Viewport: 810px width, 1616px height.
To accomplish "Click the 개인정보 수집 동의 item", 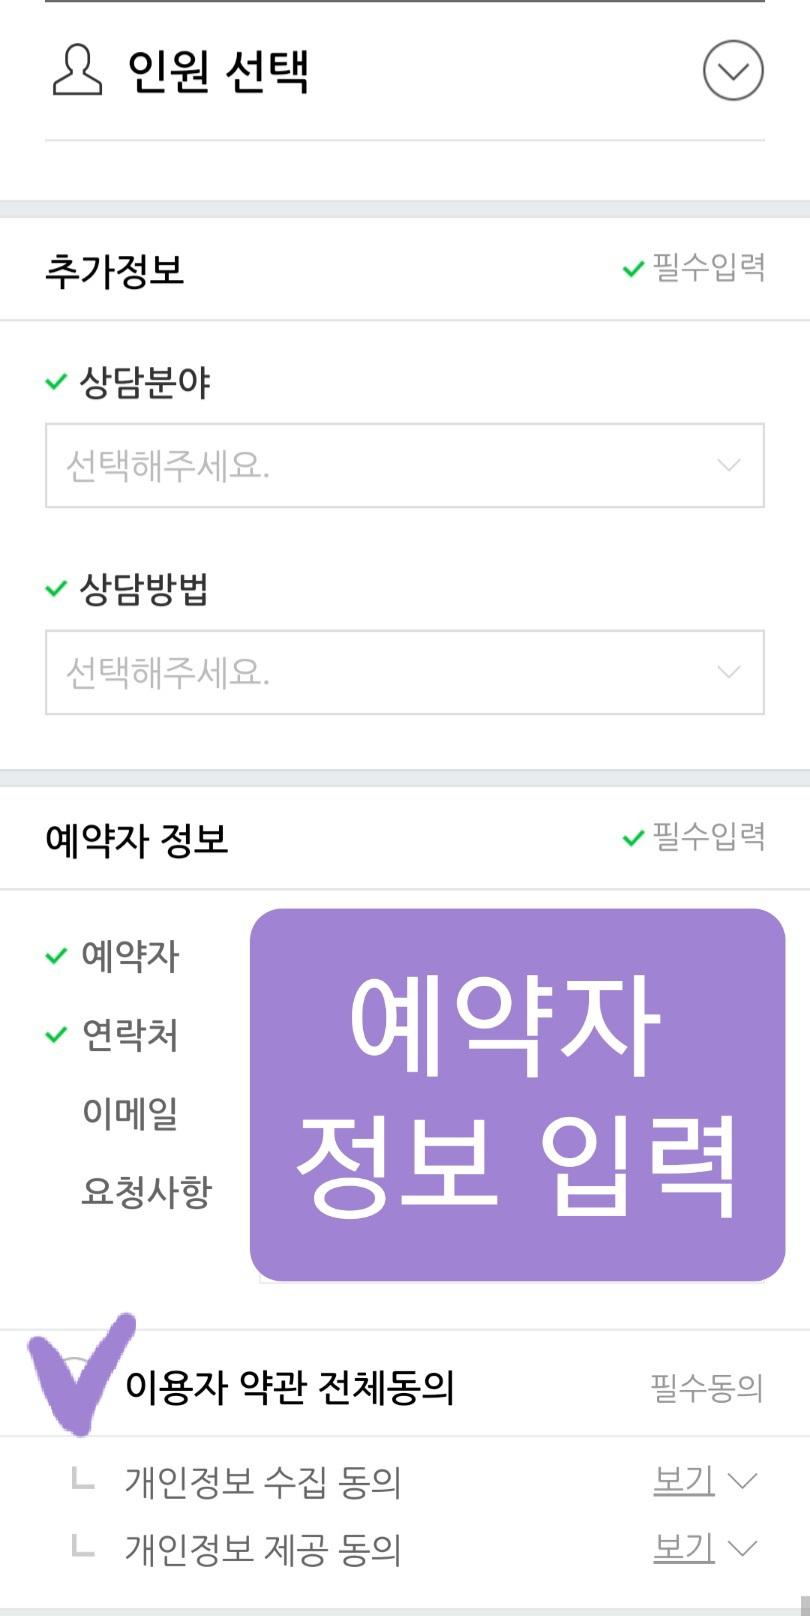I will pos(262,1481).
